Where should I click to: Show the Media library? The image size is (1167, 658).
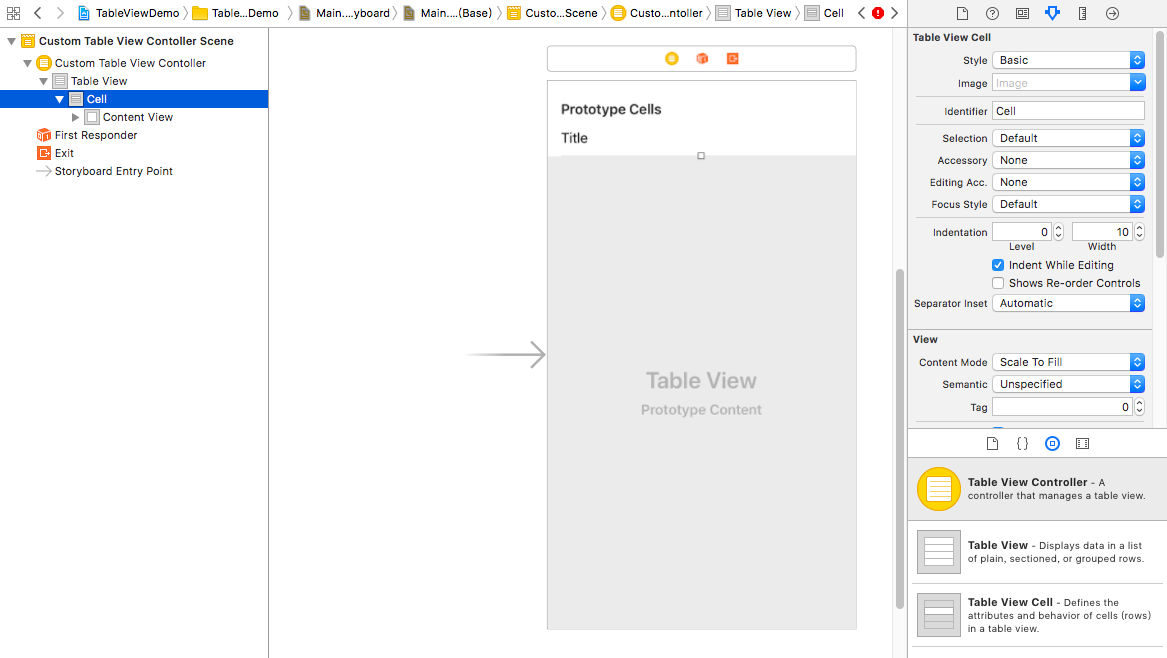[1082, 443]
